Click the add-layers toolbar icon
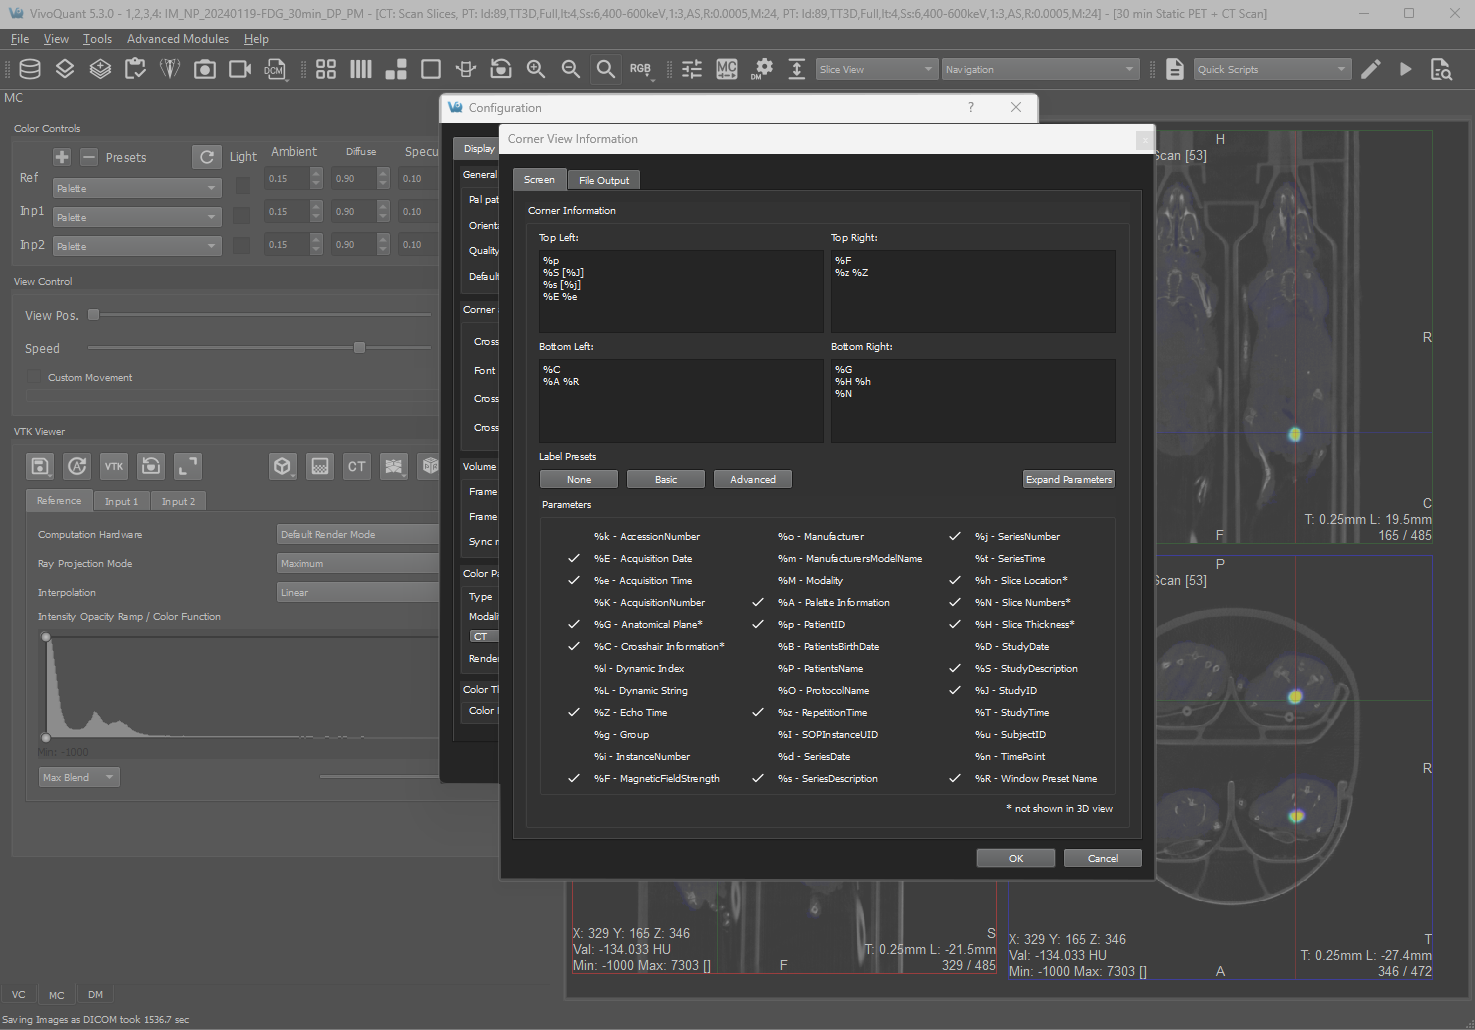1475x1030 pixels. [100, 69]
